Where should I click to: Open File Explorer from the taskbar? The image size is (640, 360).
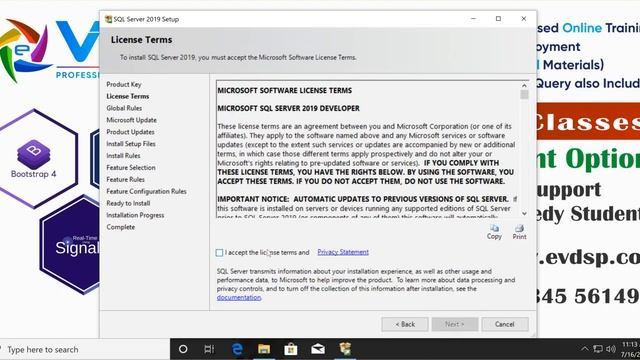[x=264, y=349]
